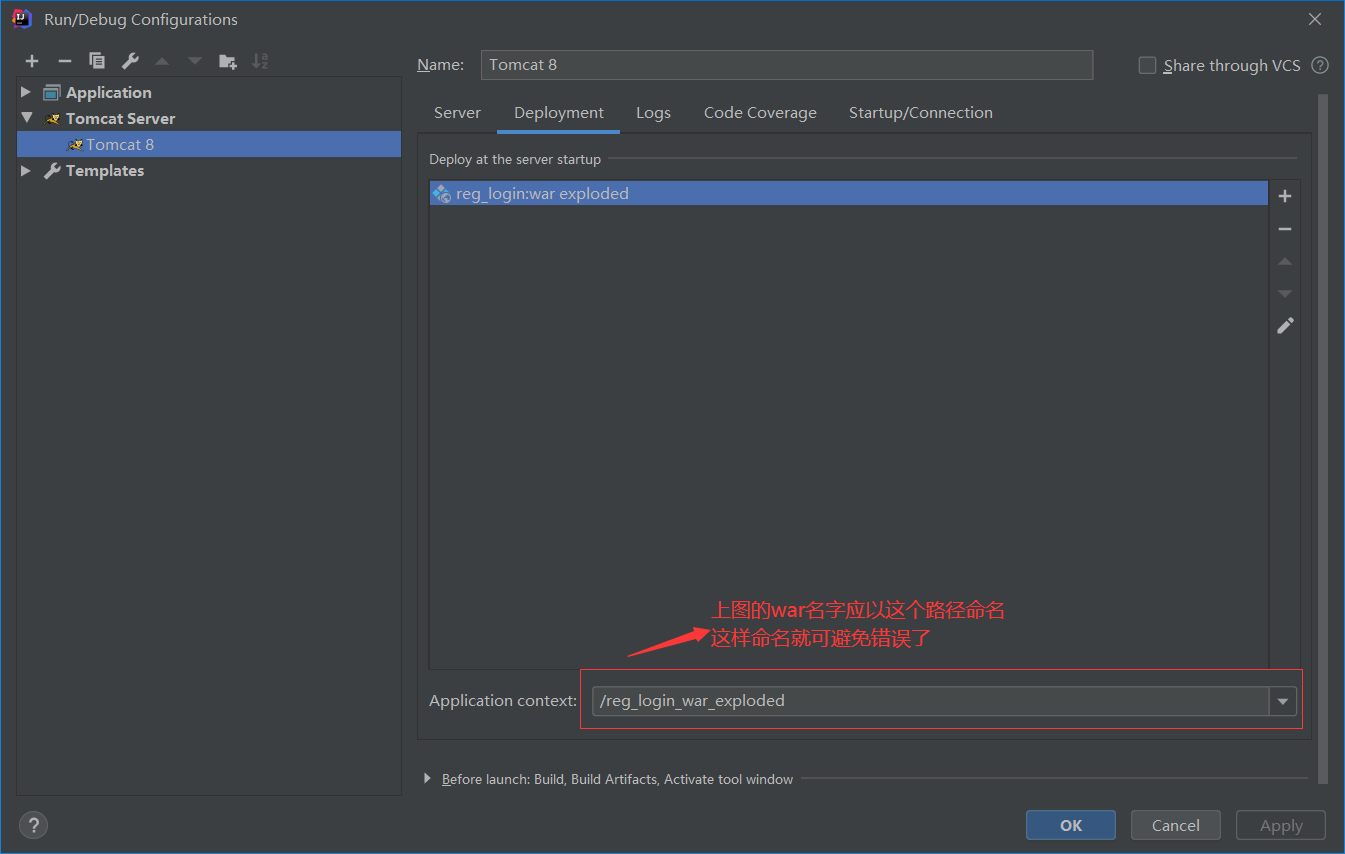The width and height of the screenshot is (1345, 854).
Task: Add artifact to deployment list
Action: [1285, 196]
